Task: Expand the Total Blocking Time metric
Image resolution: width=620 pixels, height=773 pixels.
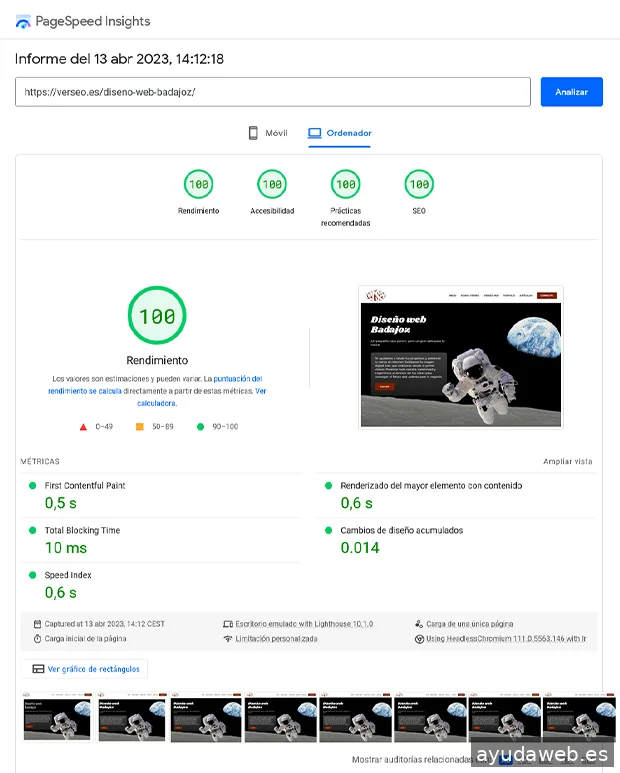Action: (82, 531)
